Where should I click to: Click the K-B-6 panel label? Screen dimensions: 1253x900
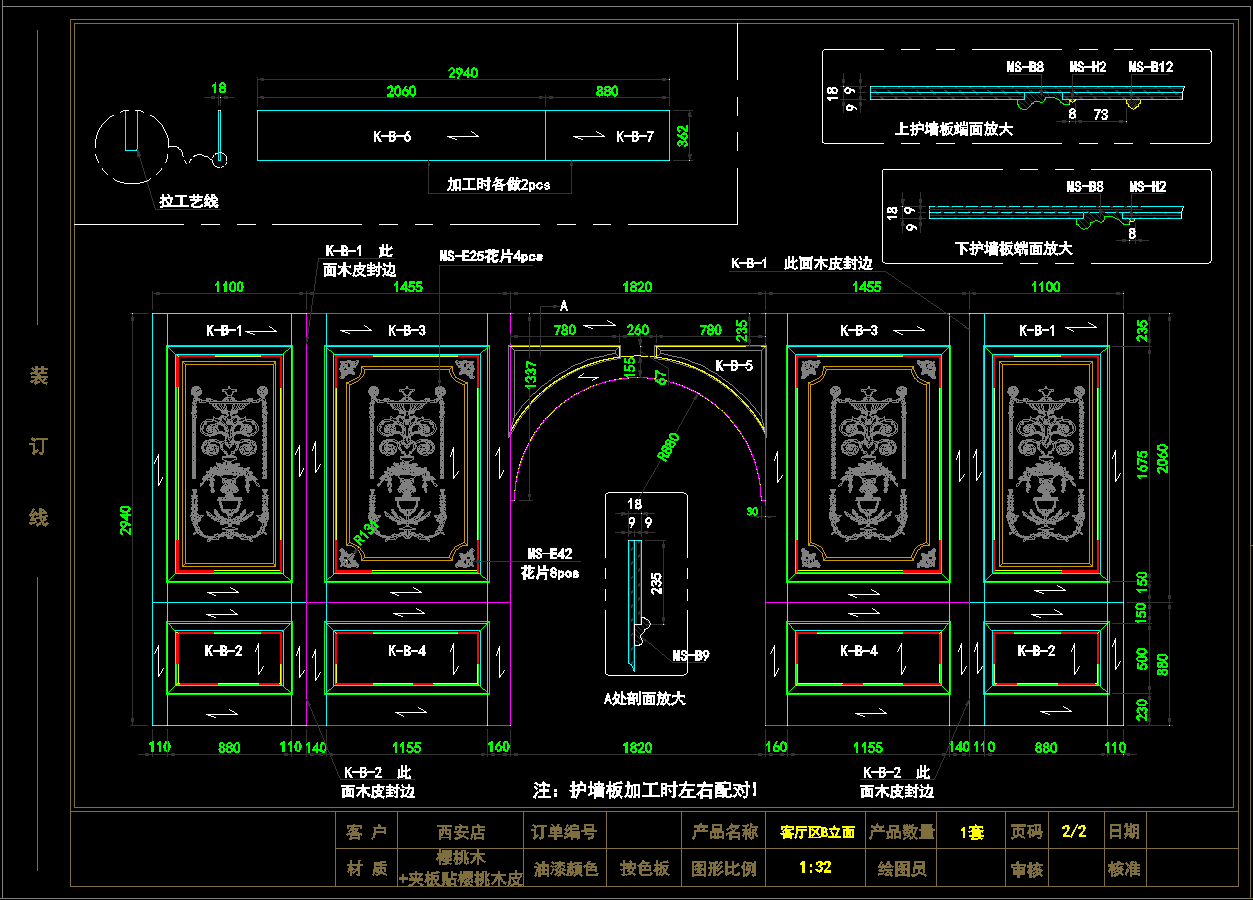click(x=392, y=137)
